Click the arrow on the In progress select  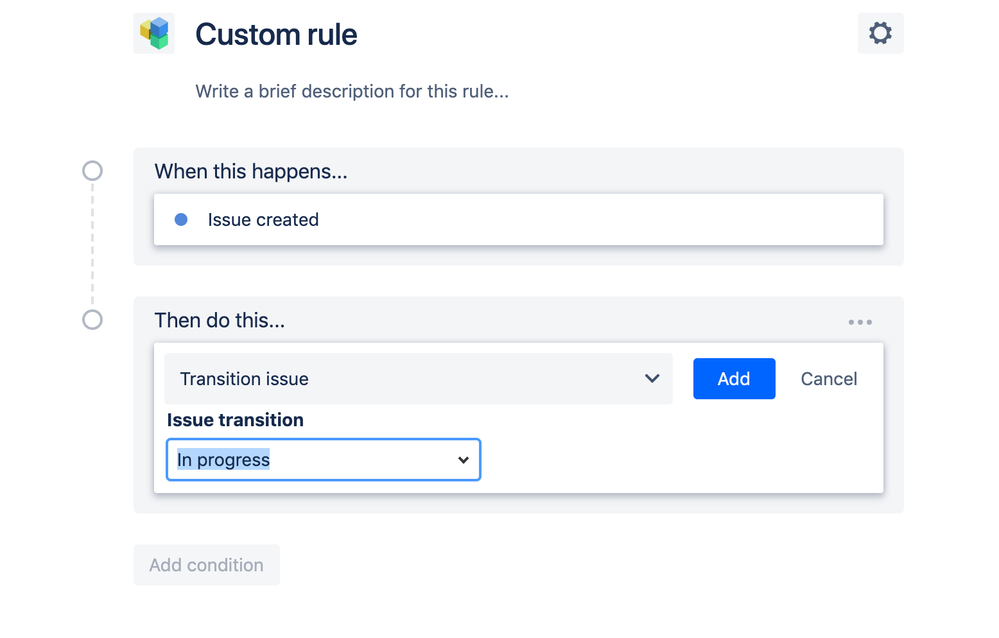[463, 460]
